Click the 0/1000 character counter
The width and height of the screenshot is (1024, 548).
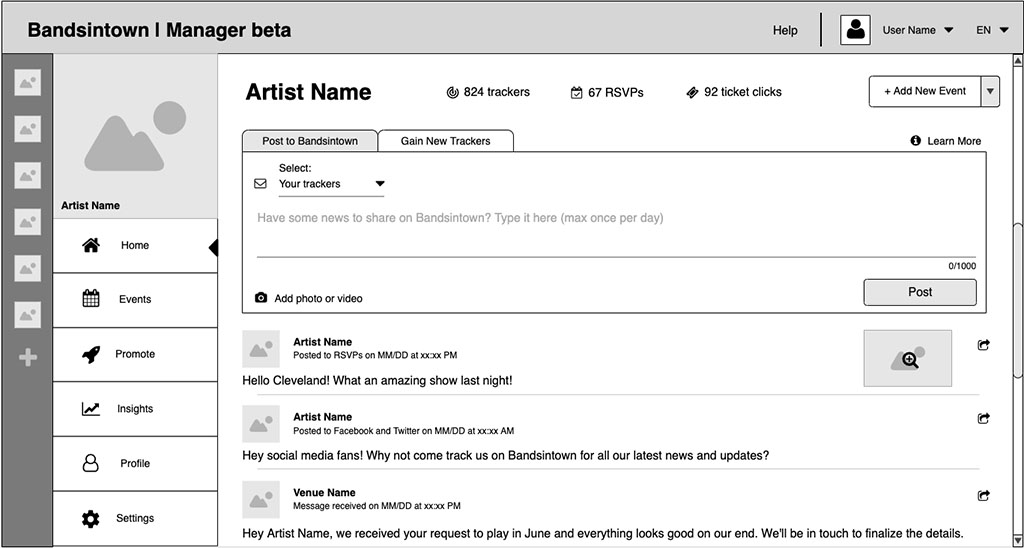coord(962,266)
